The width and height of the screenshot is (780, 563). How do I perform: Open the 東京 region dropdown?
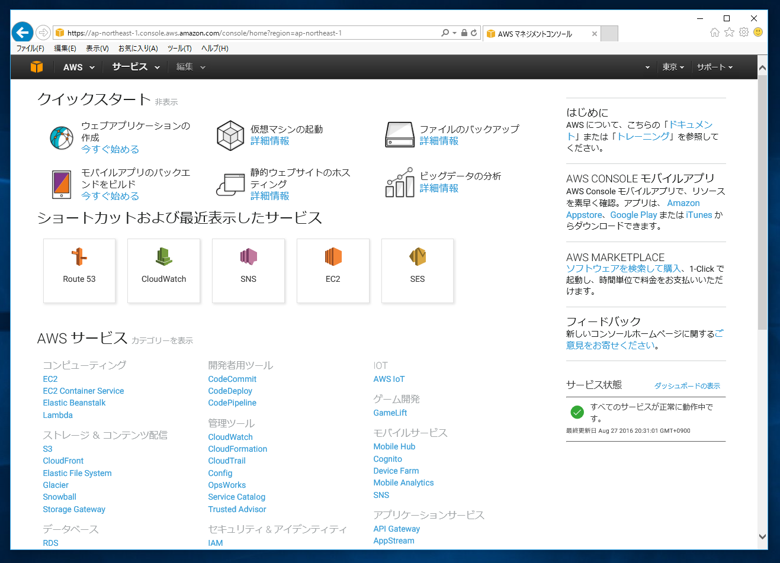(x=673, y=67)
